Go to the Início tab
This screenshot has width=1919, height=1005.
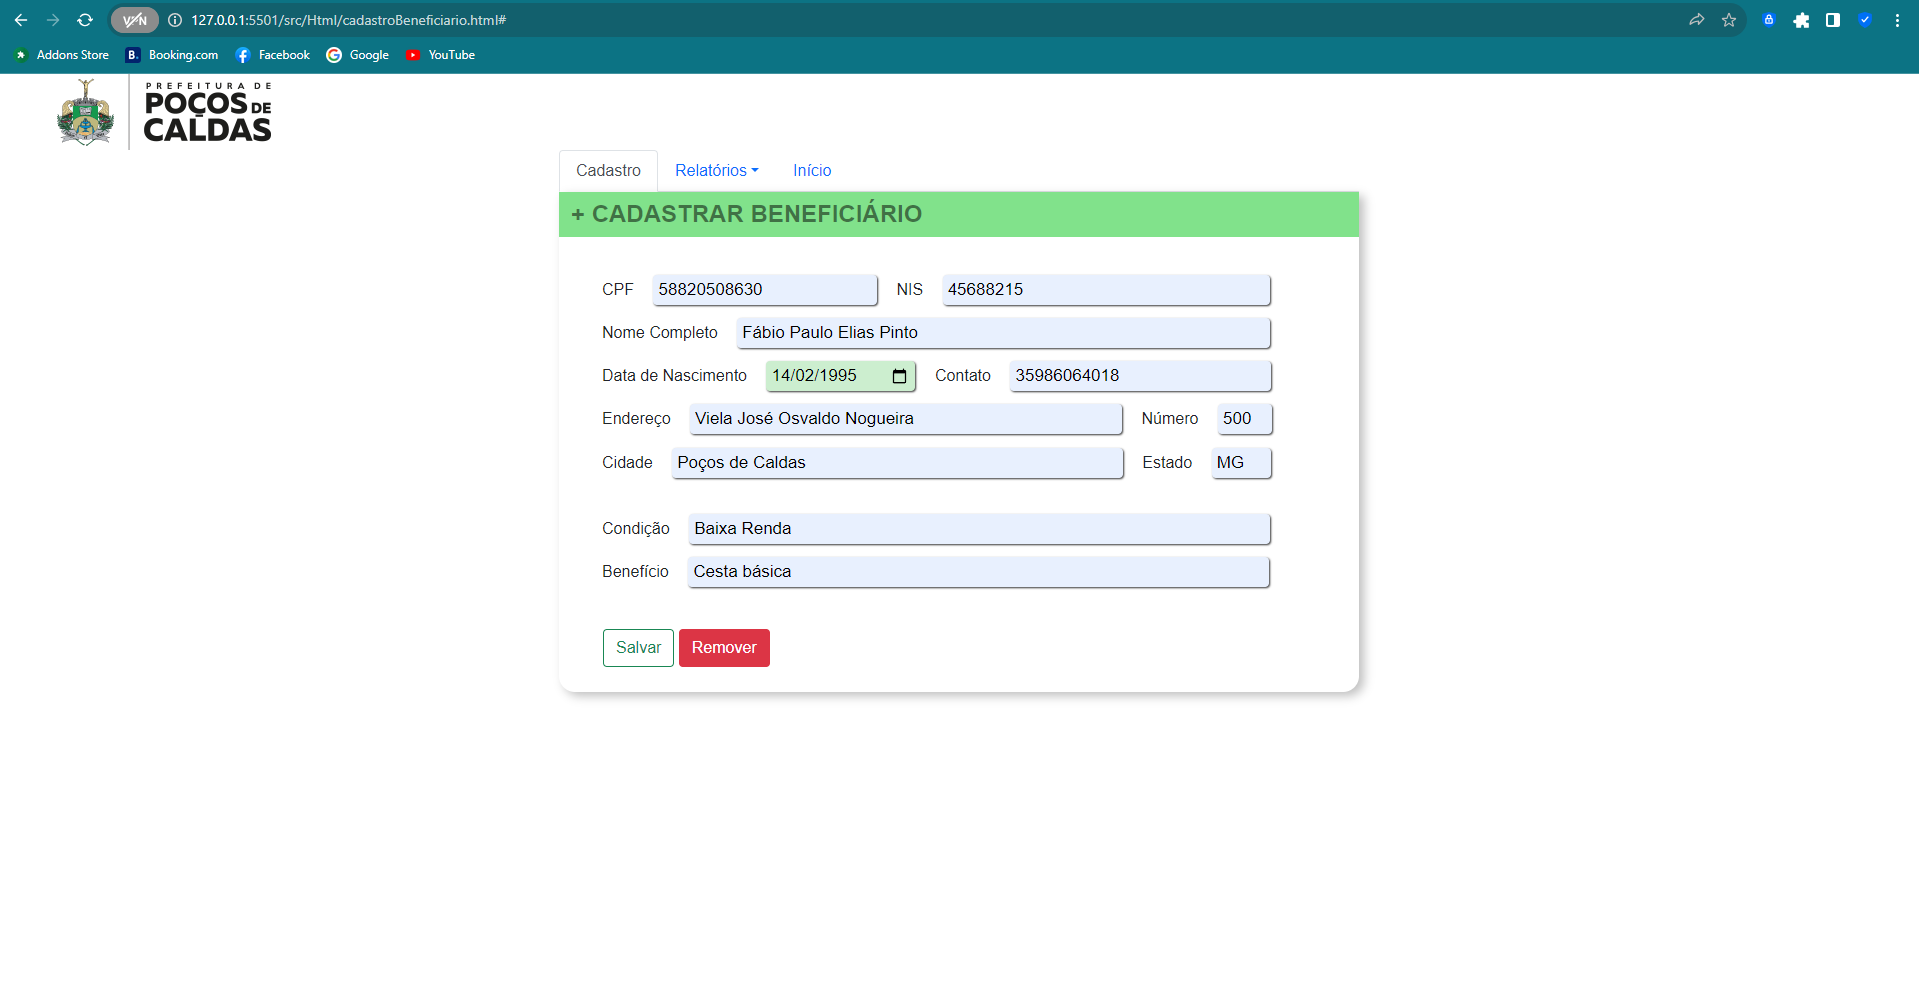click(812, 171)
